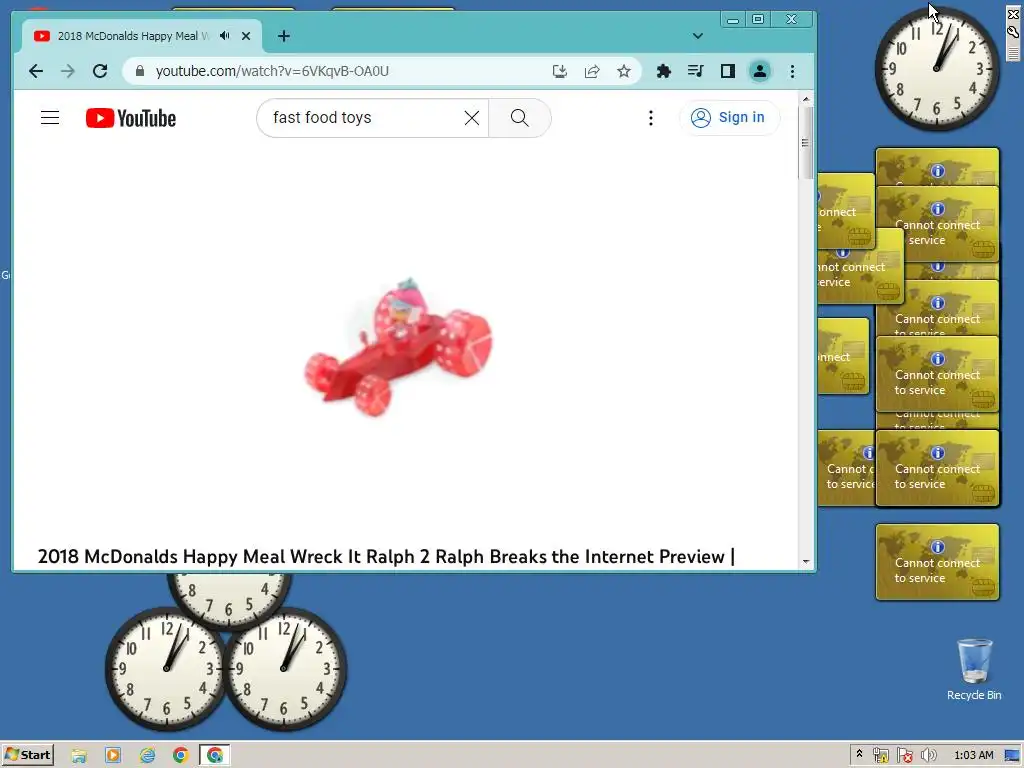The width and height of the screenshot is (1024, 768).
Task: Click the page scrollbar up arrow
Action: 806,99
